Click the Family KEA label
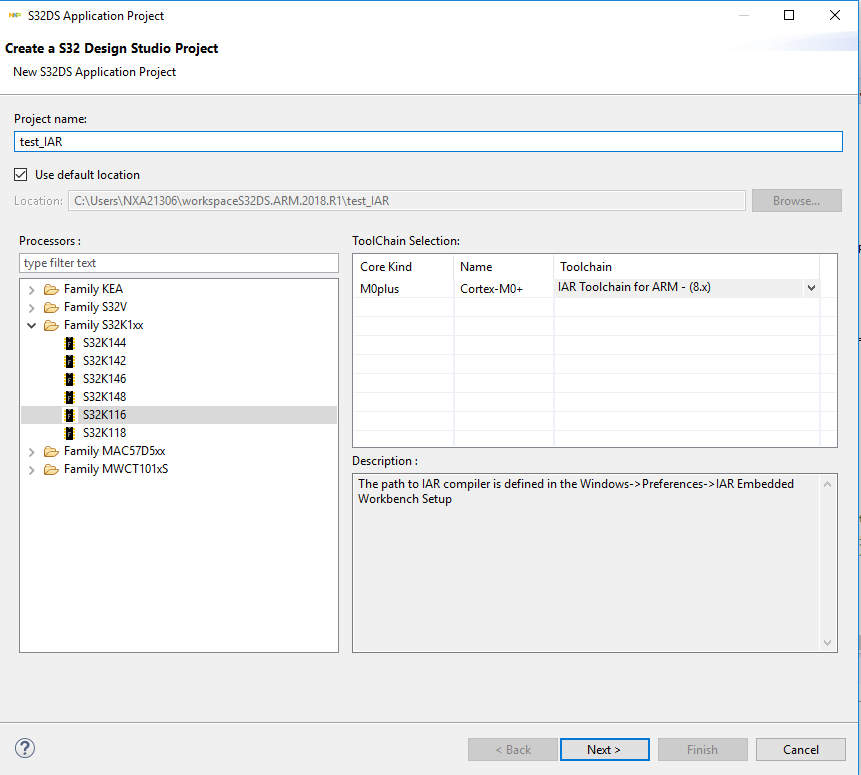The height and width of the screenshot is (775, 861). point(93,289)
